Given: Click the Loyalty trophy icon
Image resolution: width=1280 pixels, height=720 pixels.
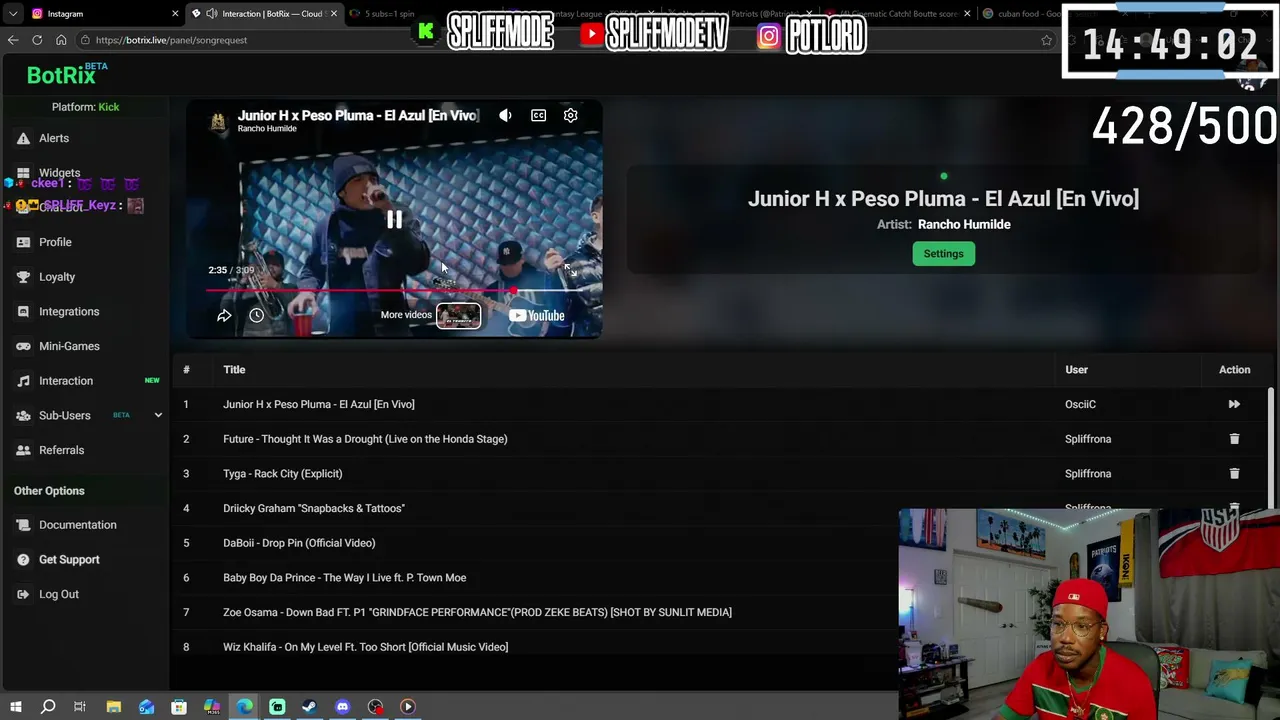Looking at the screenshot, I should click(23, 277).
